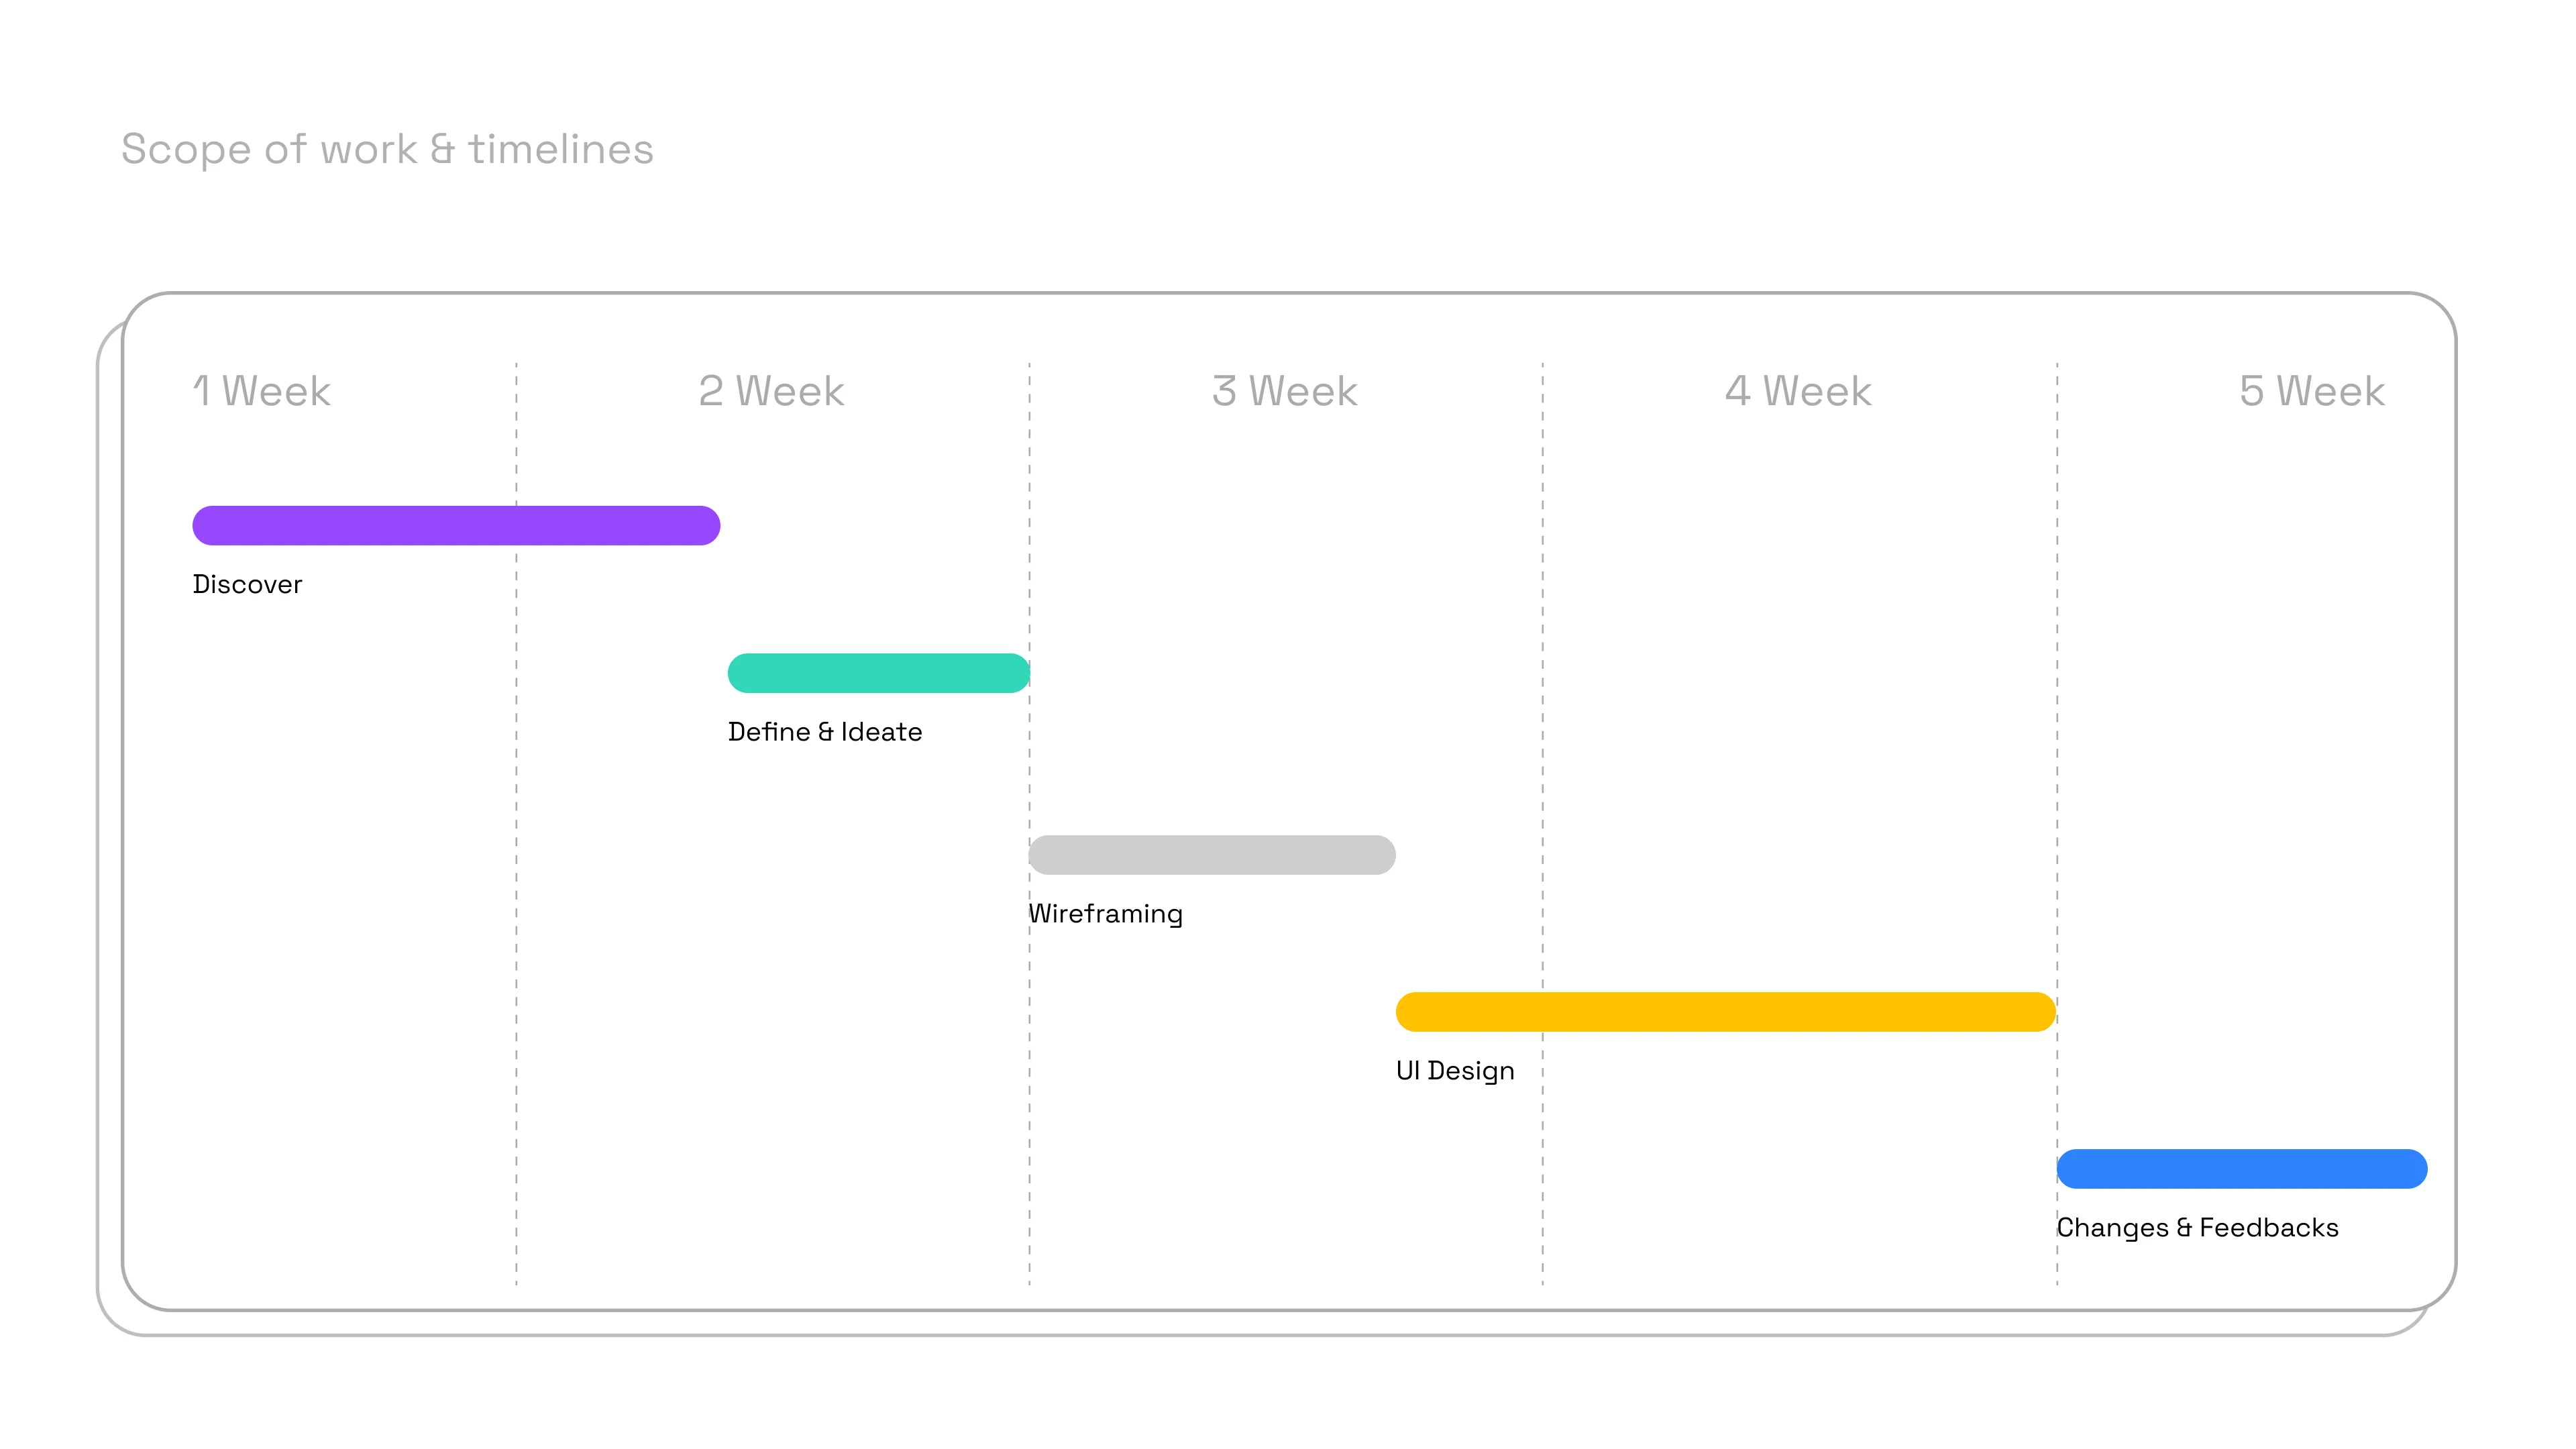Image resolution: width=2576 pixels, height=1449 pixels.
Task: Select the Changes & Feedbacks label
Action: click(2197, 1228)
